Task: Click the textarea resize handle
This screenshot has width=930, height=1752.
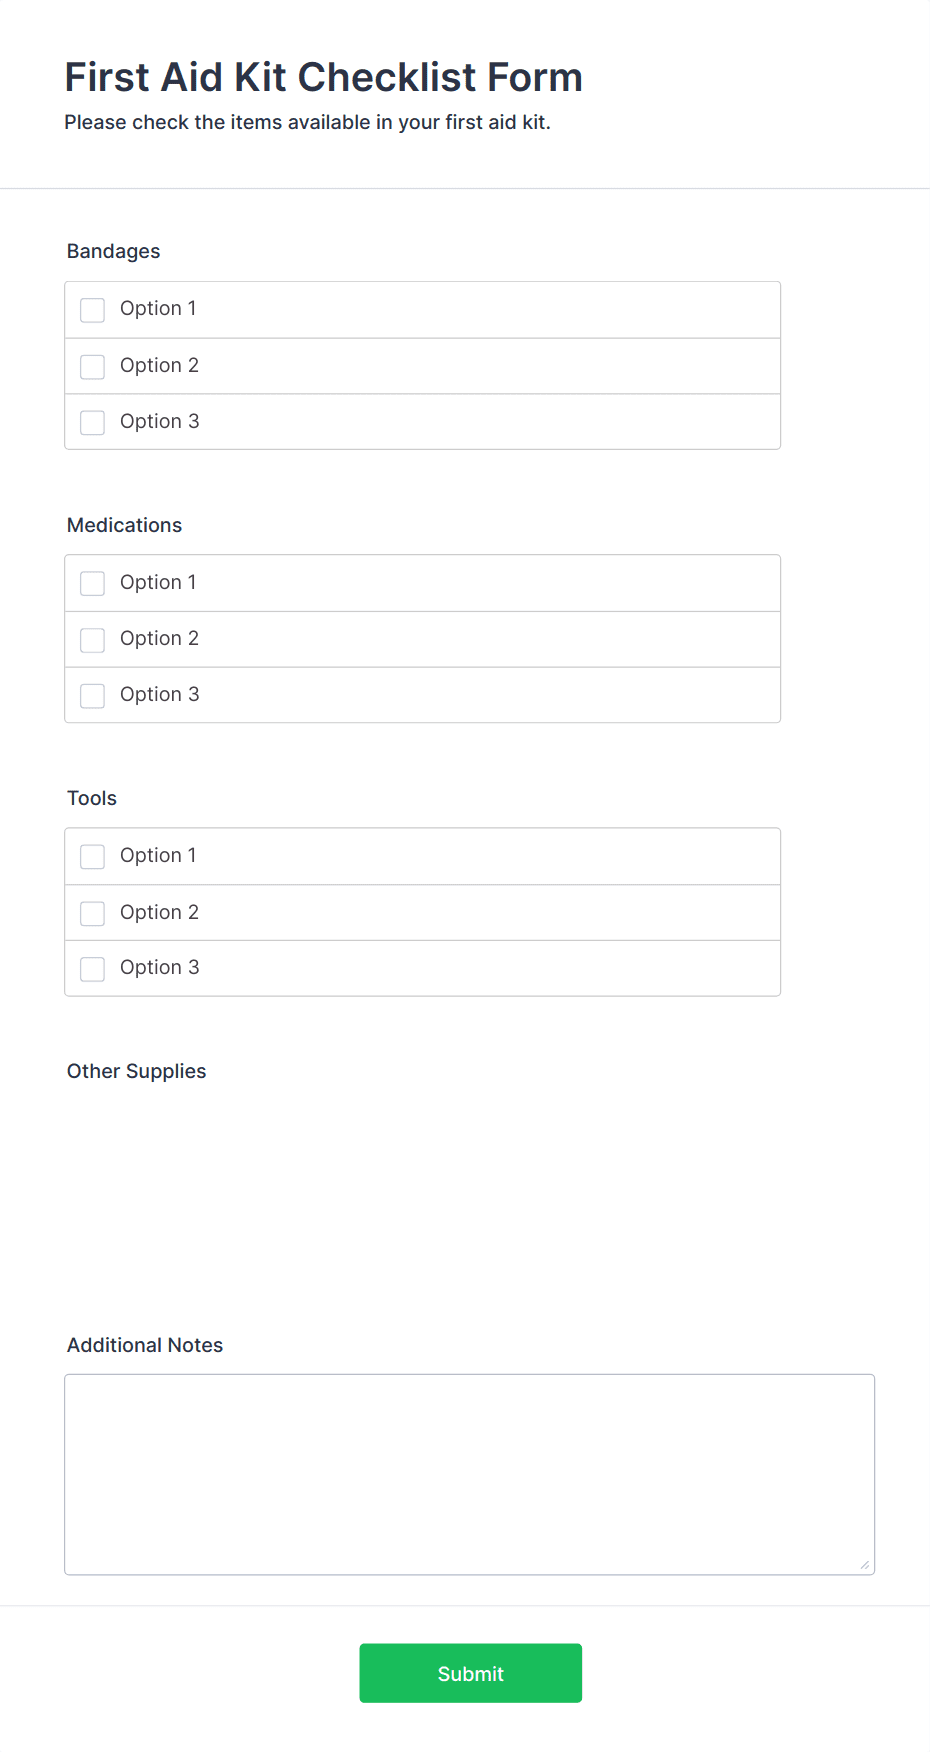Action: [x=864, y=1565]
